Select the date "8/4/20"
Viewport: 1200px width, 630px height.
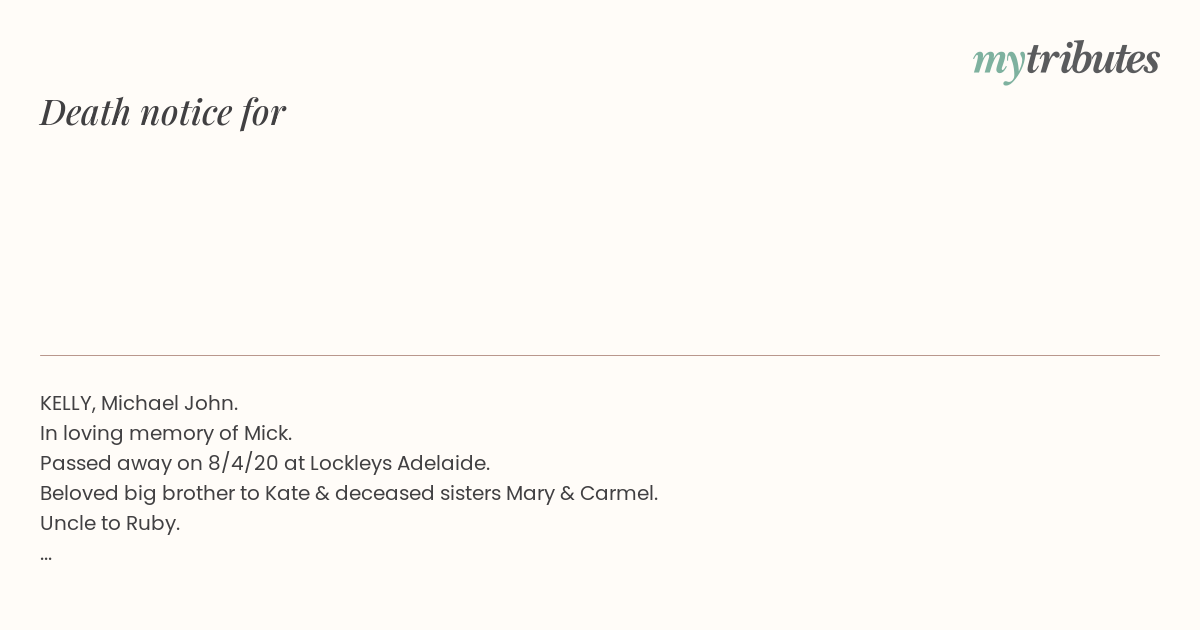243,464
